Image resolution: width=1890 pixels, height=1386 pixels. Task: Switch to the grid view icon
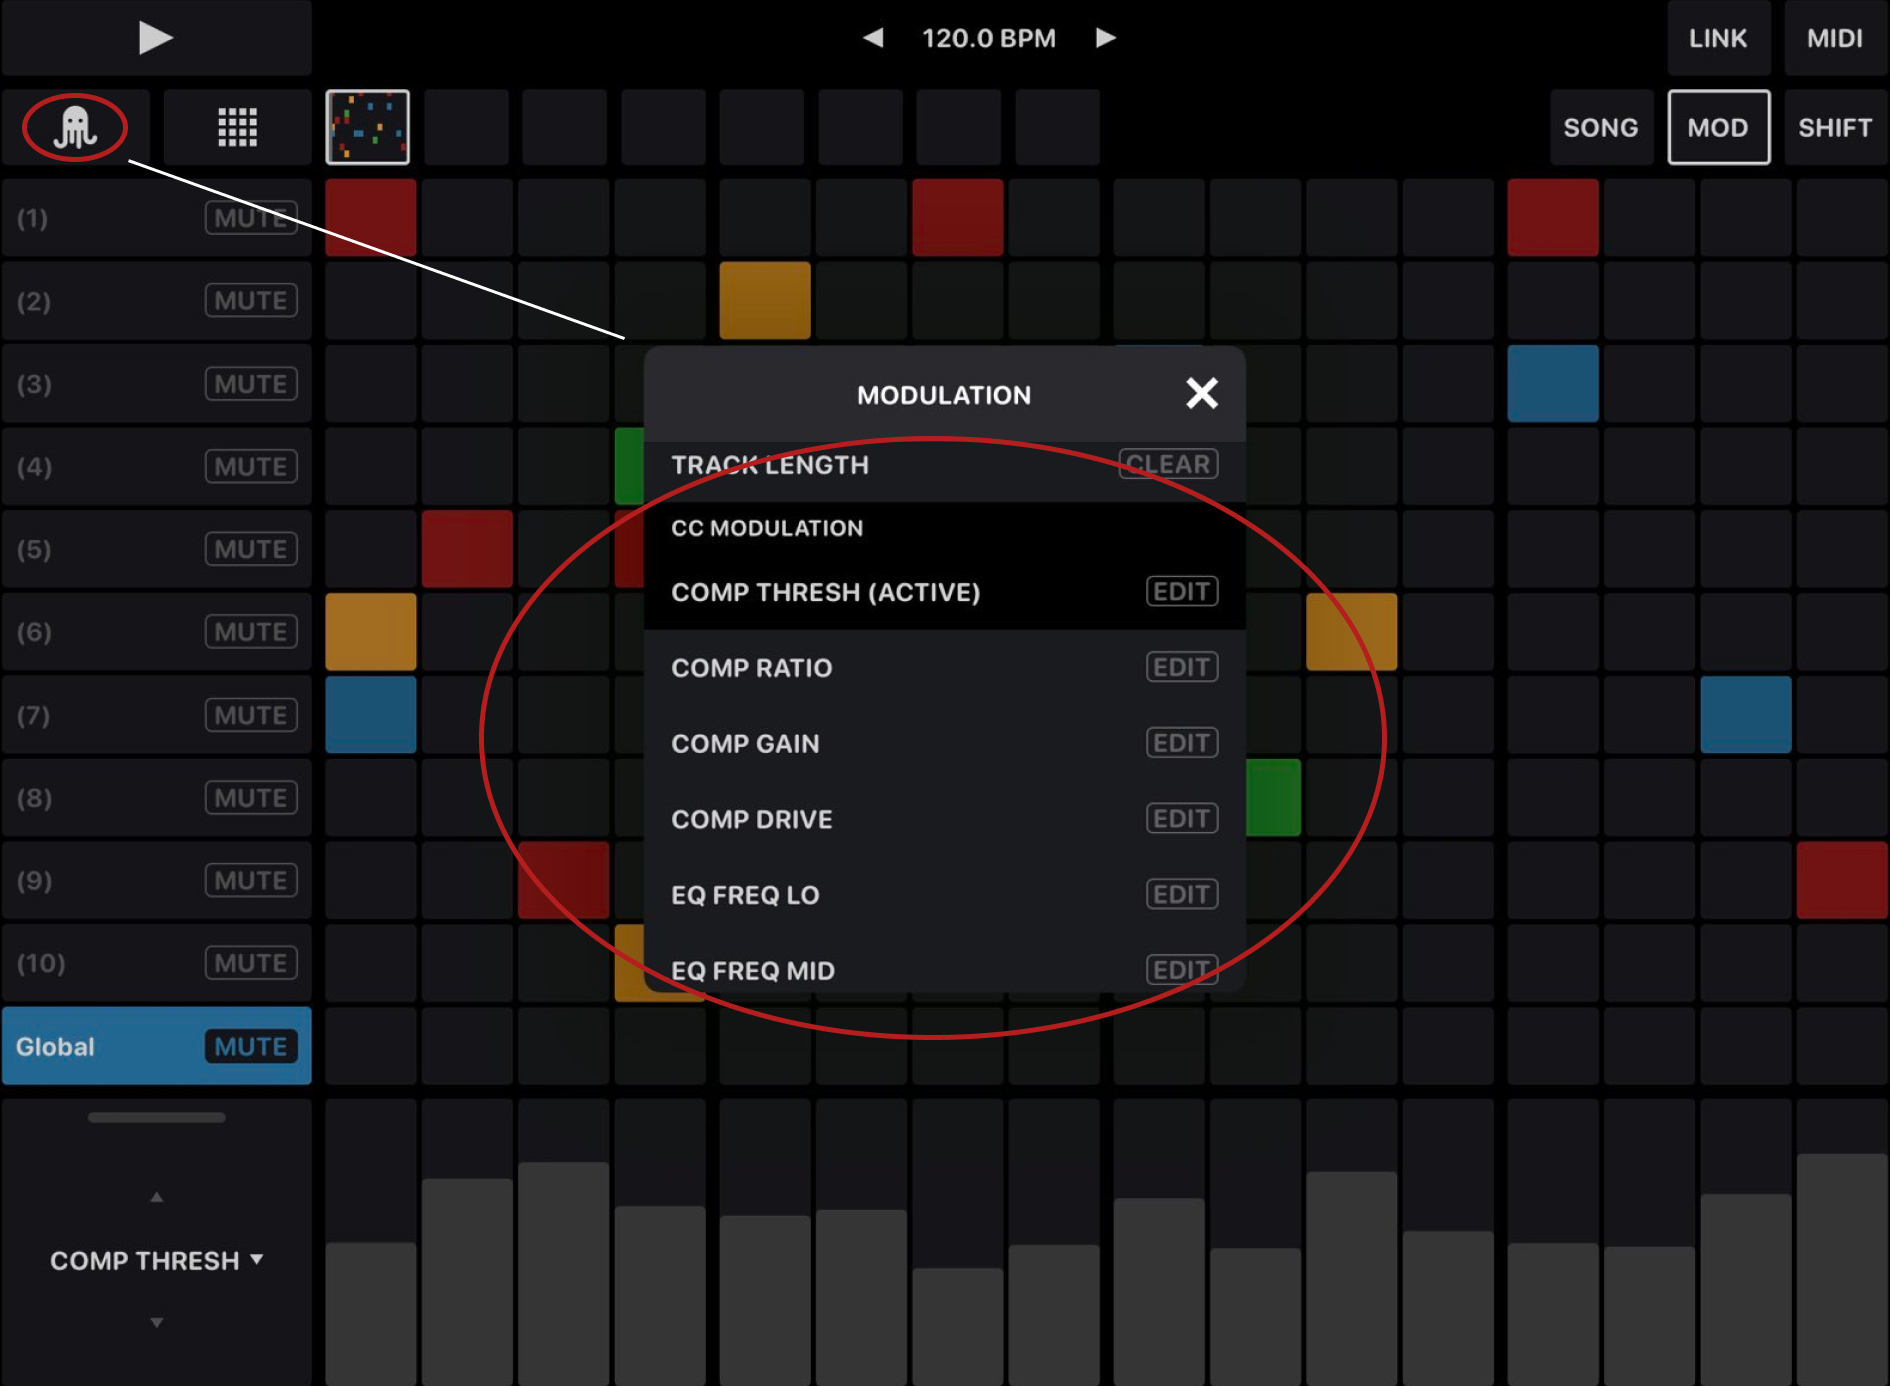pos(237,127)
